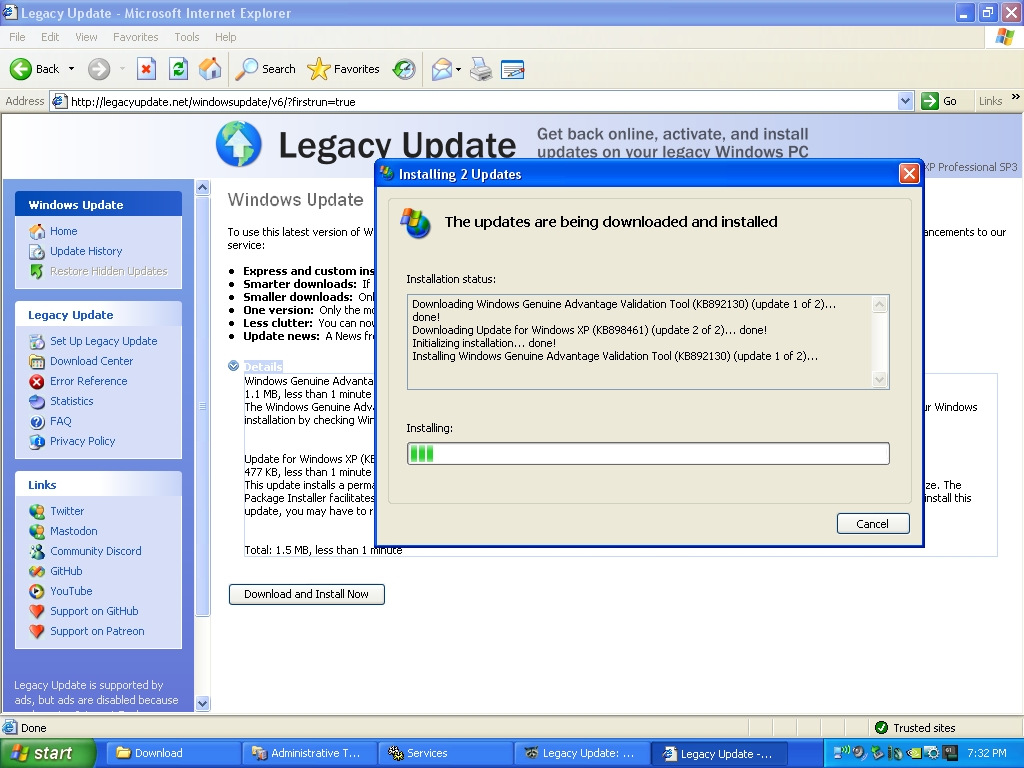This screenshot has height=768, width=1024.
Task: Expand the address bar dropdown list
Action: coord(905,101)
